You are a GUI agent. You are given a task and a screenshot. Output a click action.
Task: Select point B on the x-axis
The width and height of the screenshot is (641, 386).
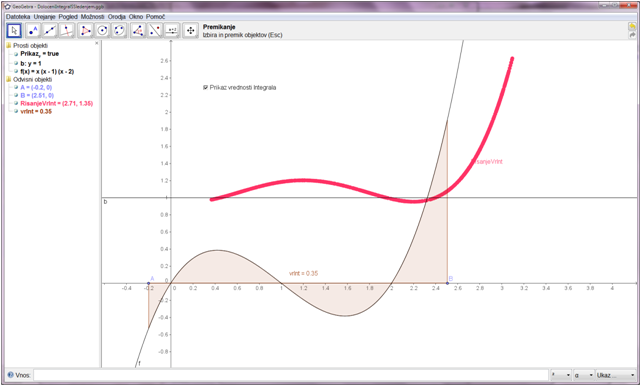(x=448, y=283)
